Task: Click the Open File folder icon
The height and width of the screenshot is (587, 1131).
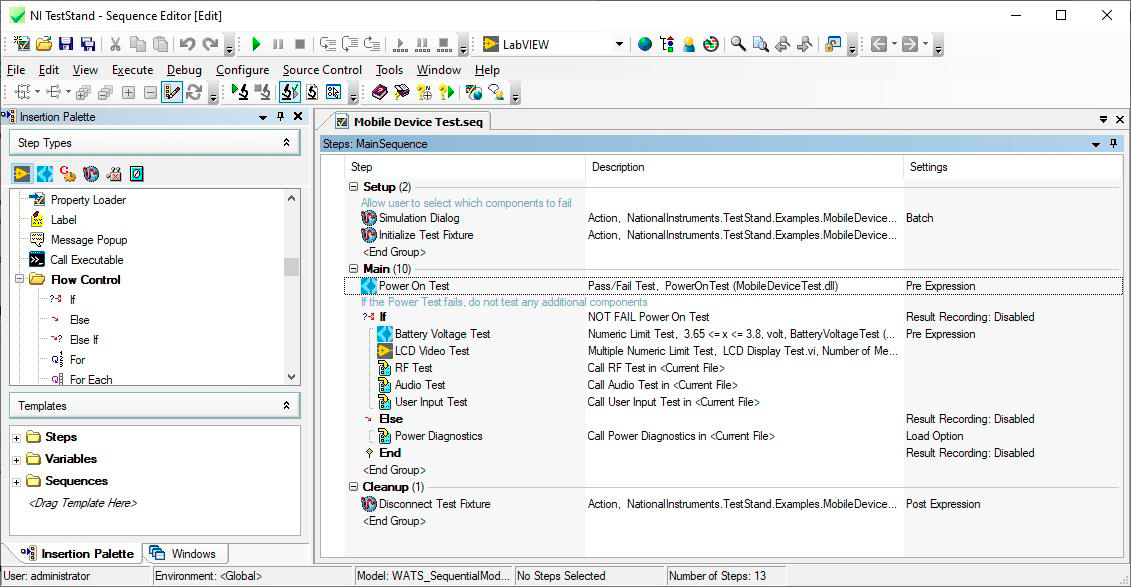Action: pos(44,44)
